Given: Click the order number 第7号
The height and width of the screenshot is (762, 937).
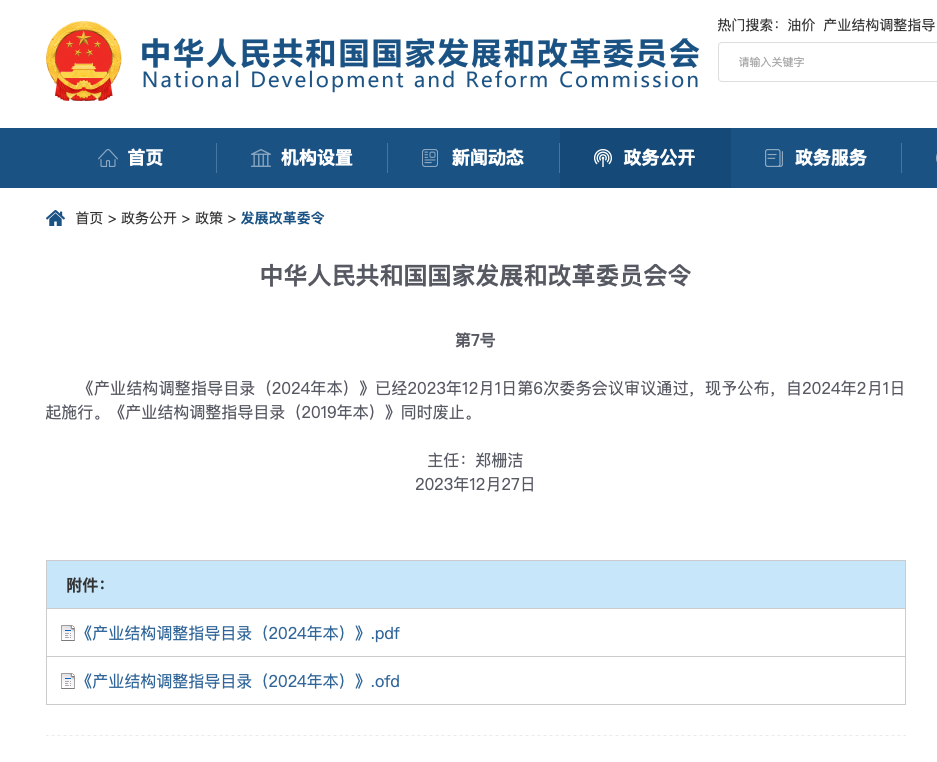Looking at the screenshot, I should (475, 340).
